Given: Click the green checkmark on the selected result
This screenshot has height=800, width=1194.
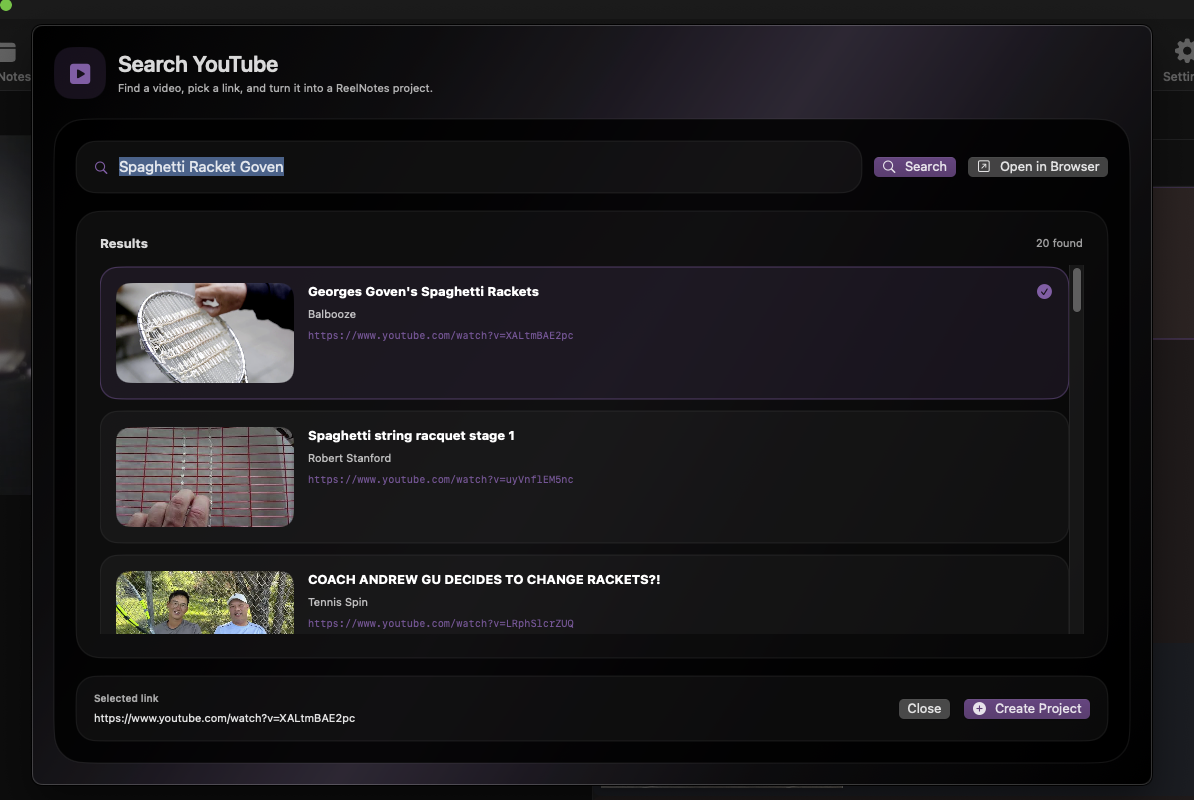Looking at the screenshot, I should [x=1044, y=291].
